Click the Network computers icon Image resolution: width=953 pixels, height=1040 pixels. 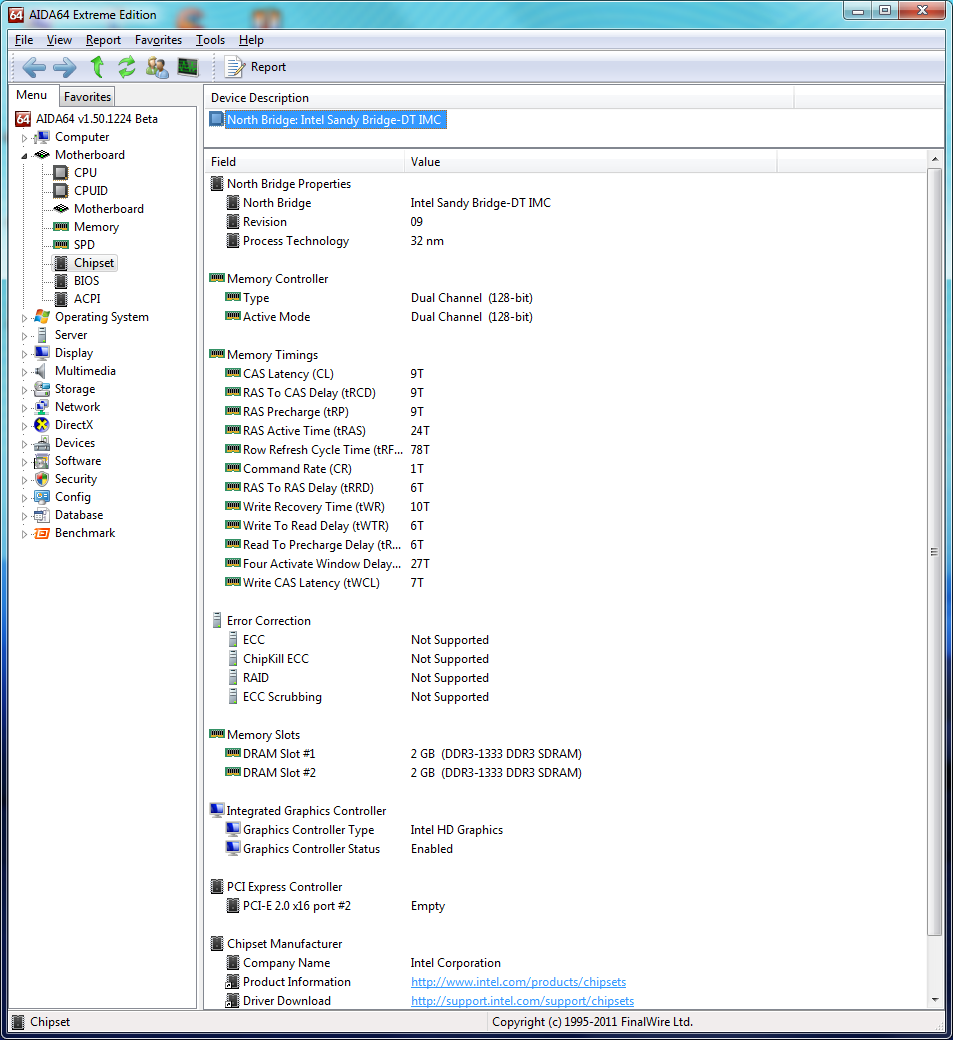coord(42,407)
